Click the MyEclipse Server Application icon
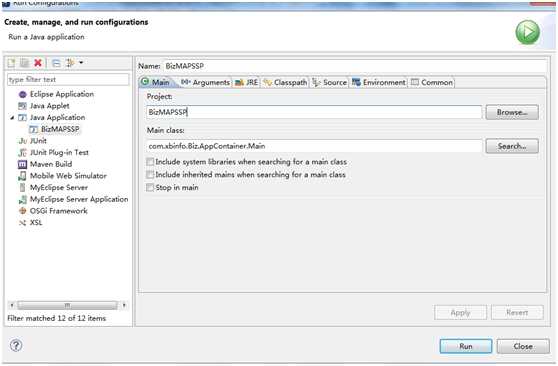Screen dimensions: 558x366 tap(22, 199)
